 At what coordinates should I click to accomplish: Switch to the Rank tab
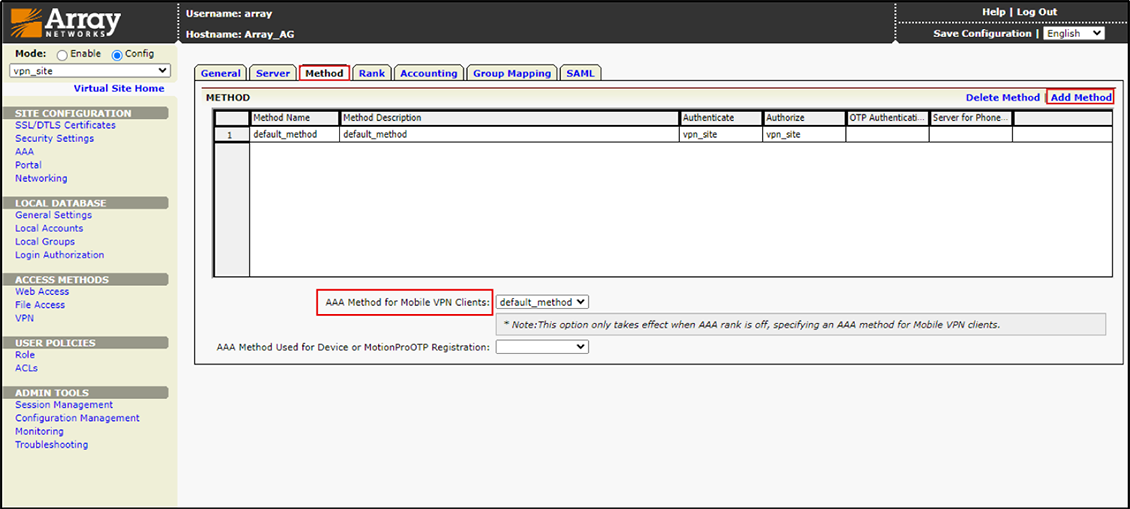coord(371,73)
